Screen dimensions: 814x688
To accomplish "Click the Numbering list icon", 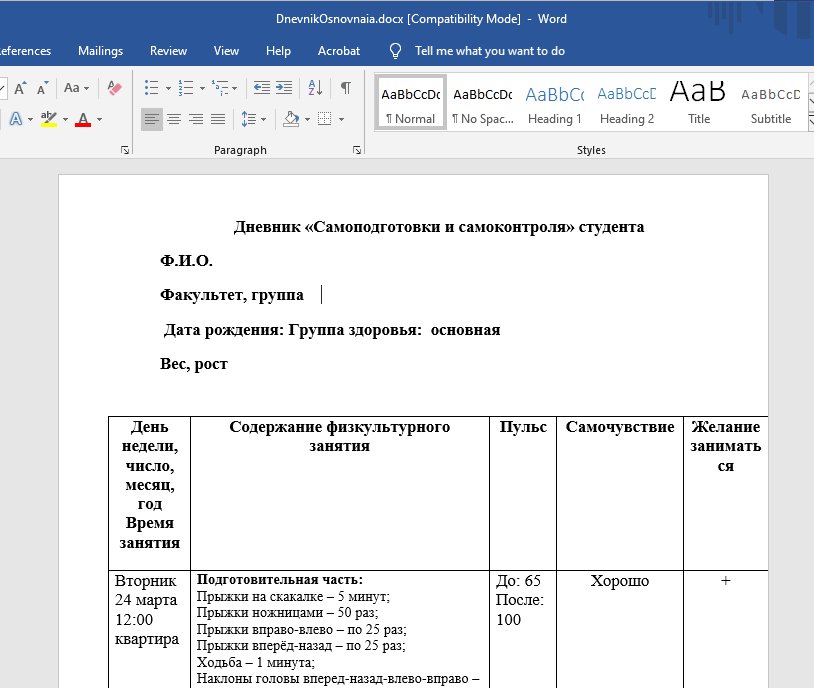I will [x=185, y=87].
